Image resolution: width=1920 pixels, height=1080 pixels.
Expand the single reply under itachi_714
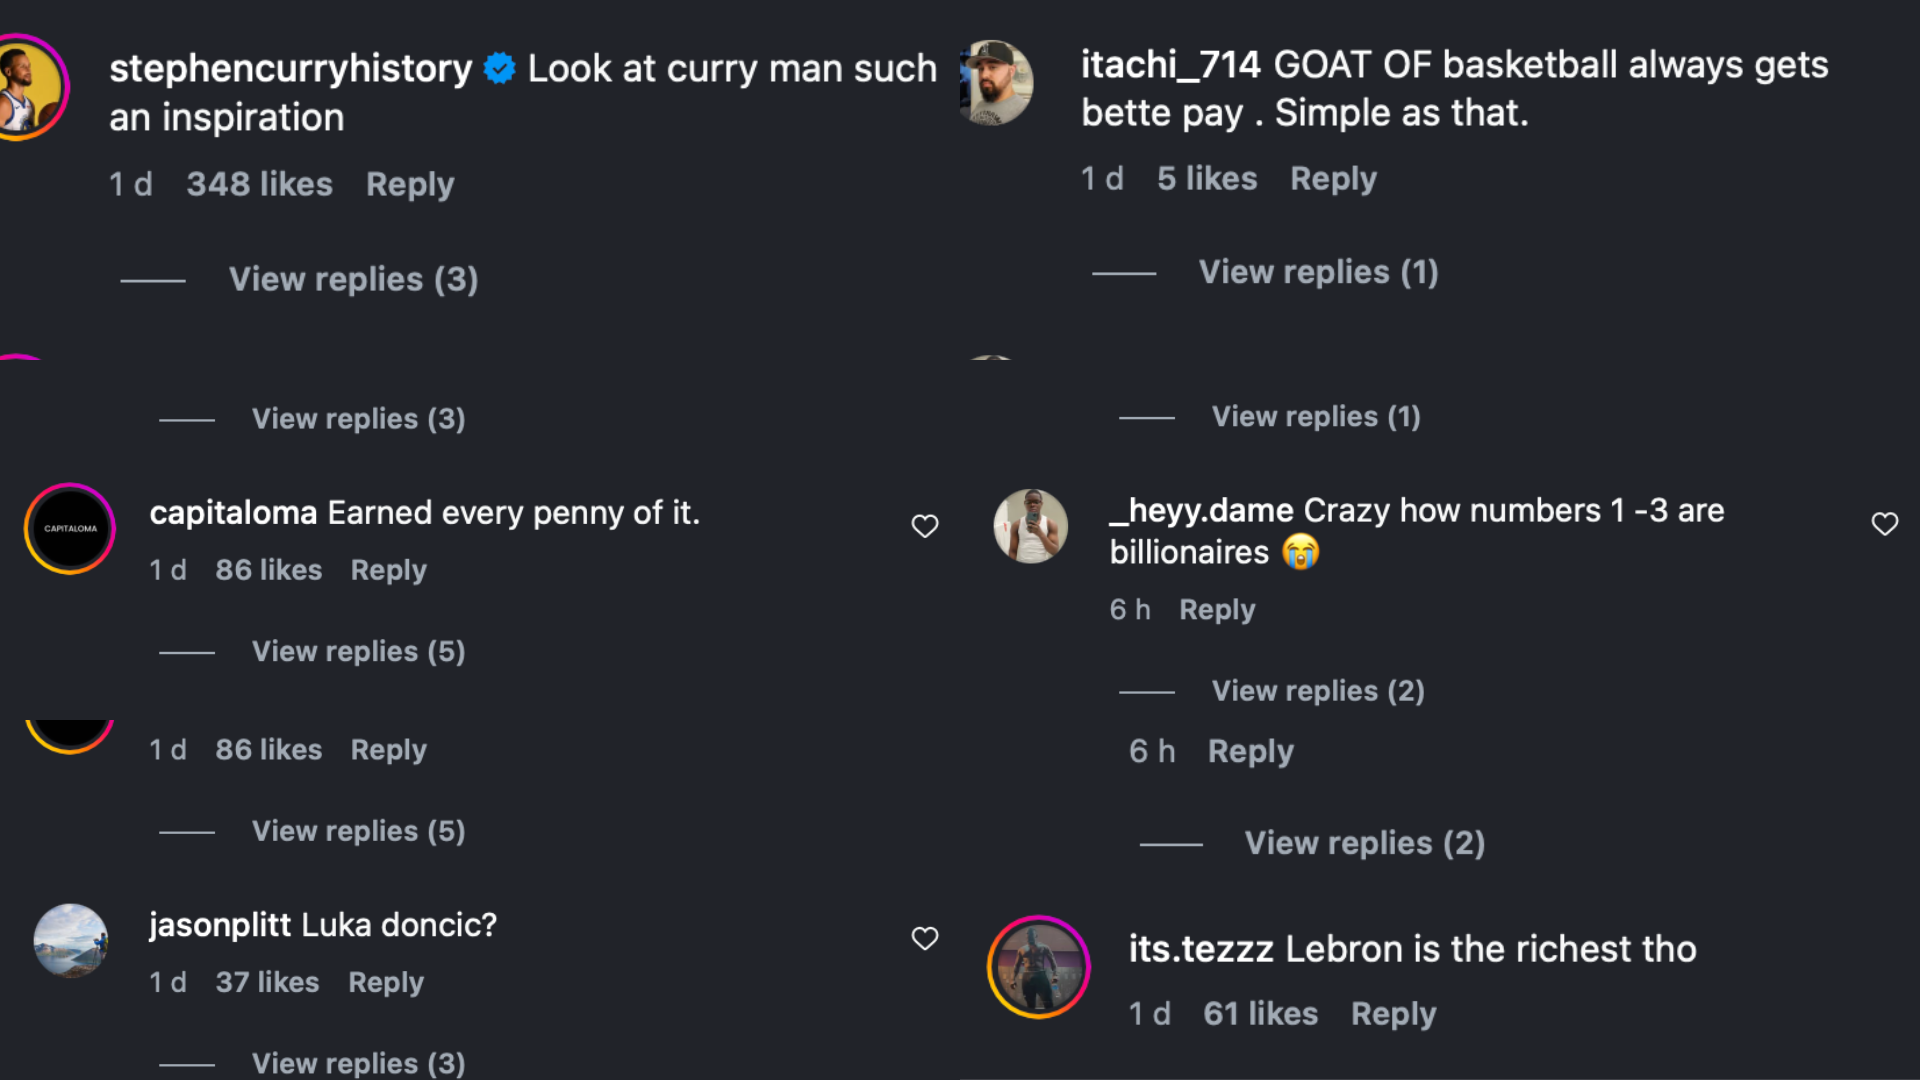click(x=1318, y=272)
